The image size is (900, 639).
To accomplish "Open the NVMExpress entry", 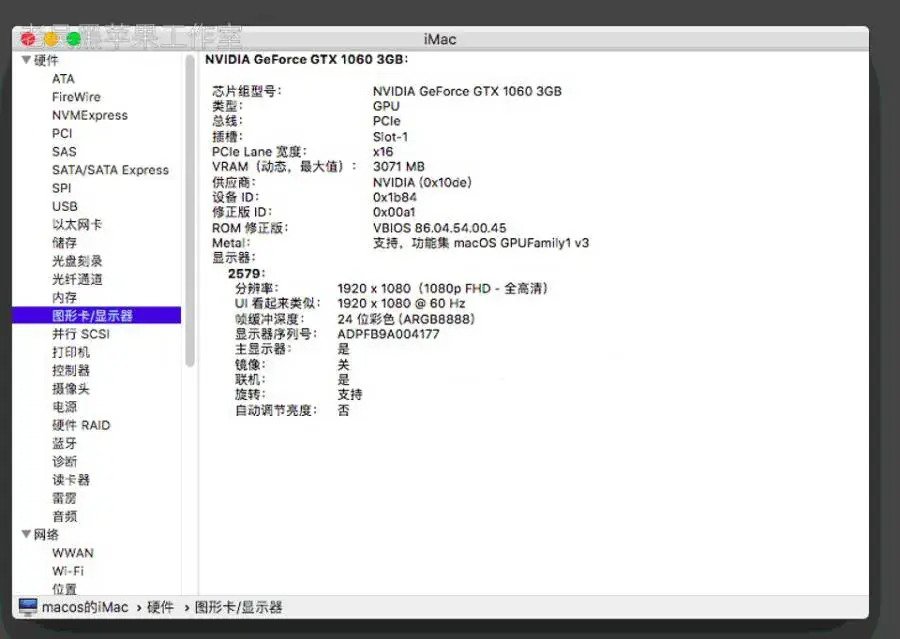I will (x=90, y=115).
